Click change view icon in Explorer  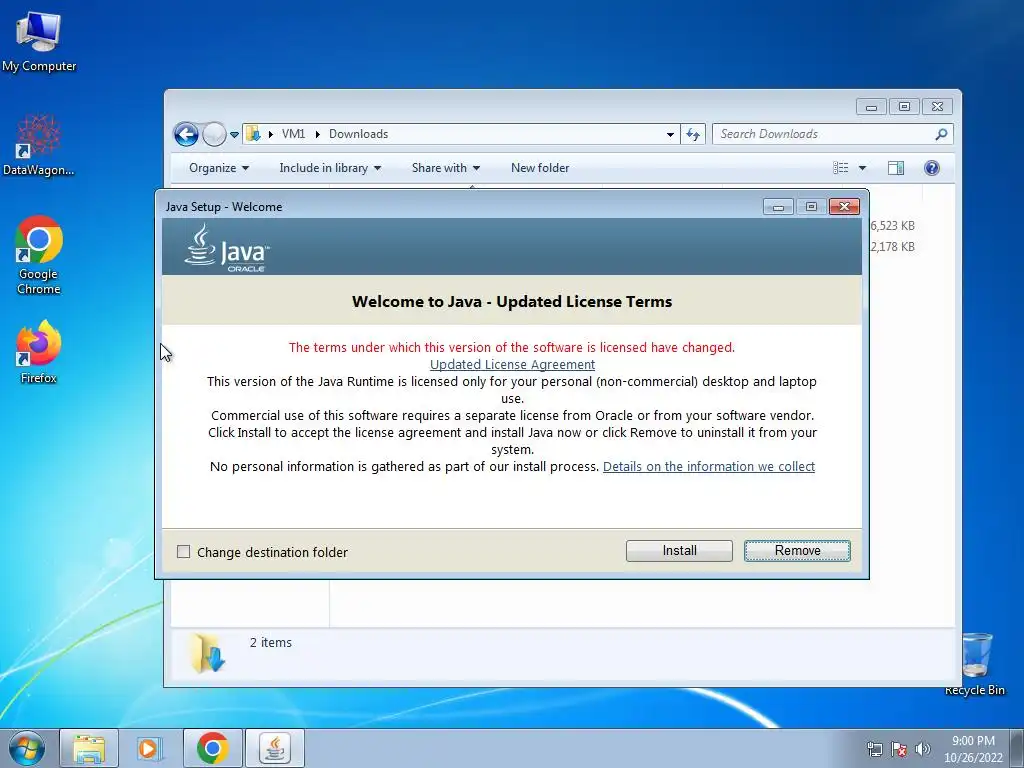tap(840, 168)
